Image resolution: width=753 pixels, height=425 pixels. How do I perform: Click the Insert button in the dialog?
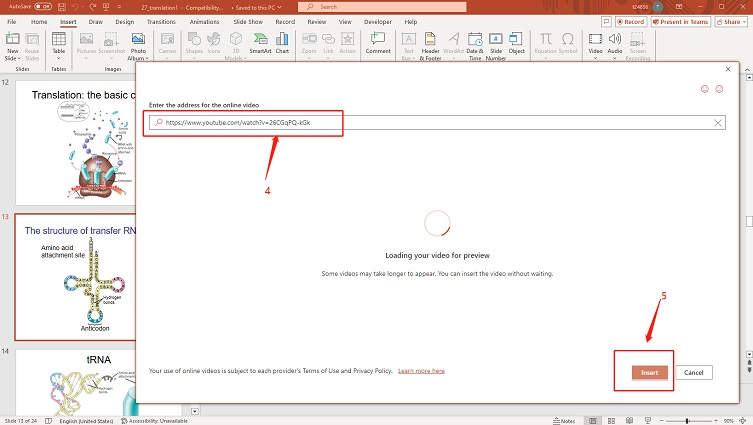point(649,372)
